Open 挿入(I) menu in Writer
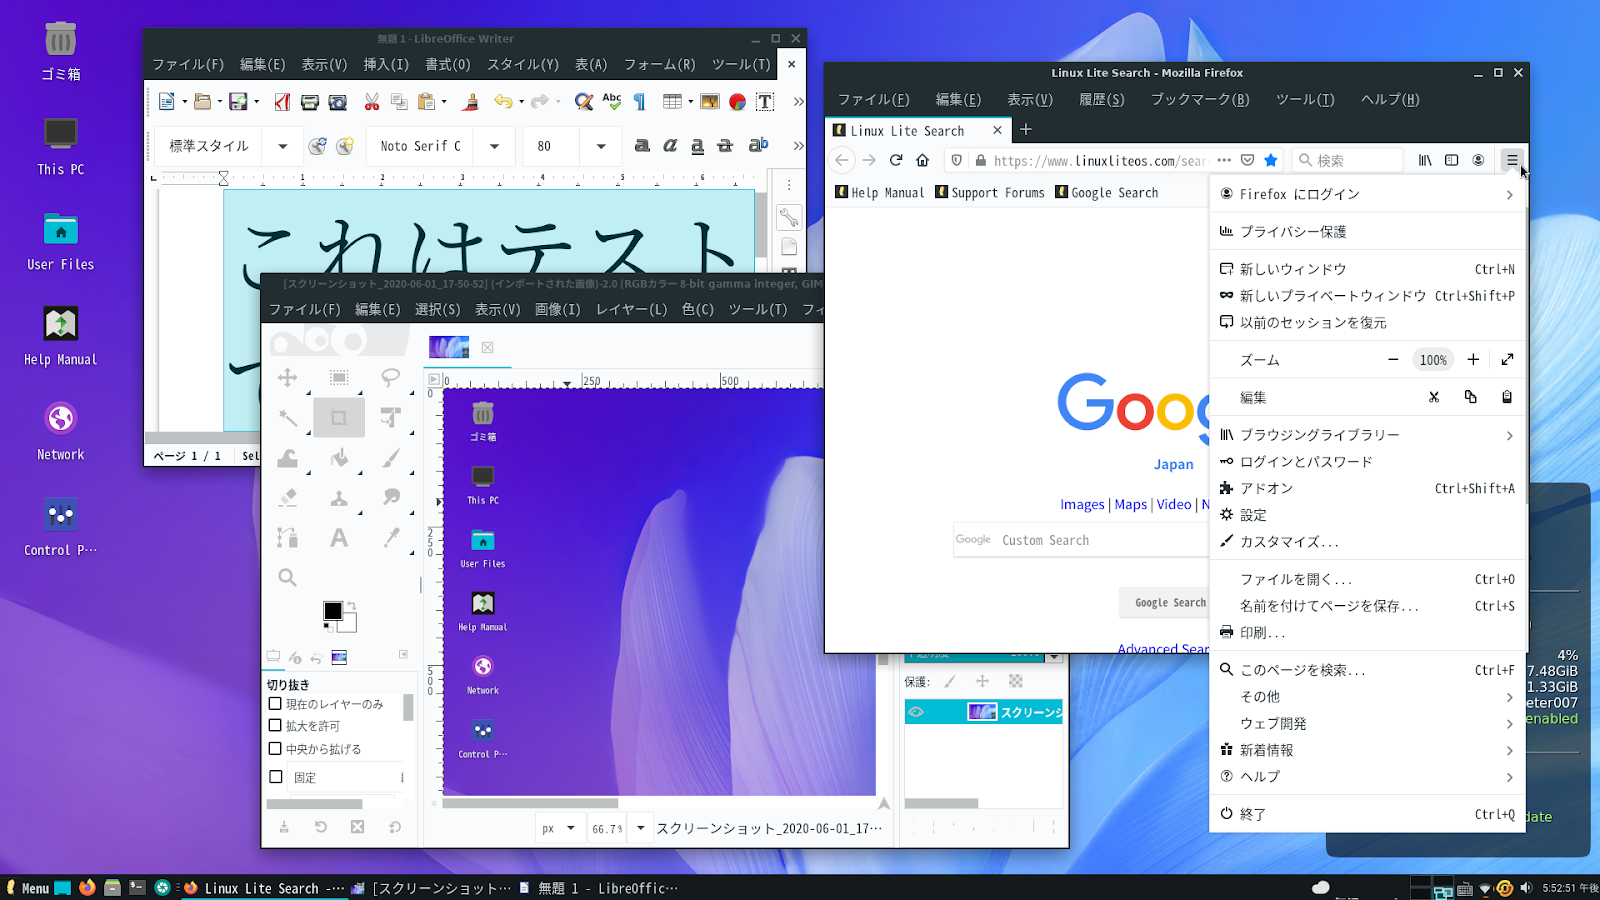Viewport: 1600px width, 900px height. (386, 64)
